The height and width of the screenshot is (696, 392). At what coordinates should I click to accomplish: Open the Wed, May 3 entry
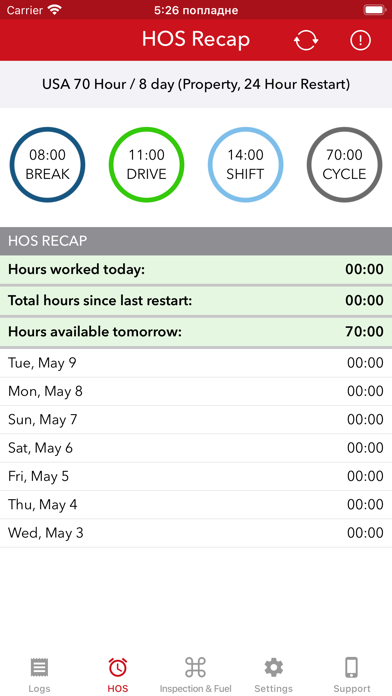tap(196, 533)
